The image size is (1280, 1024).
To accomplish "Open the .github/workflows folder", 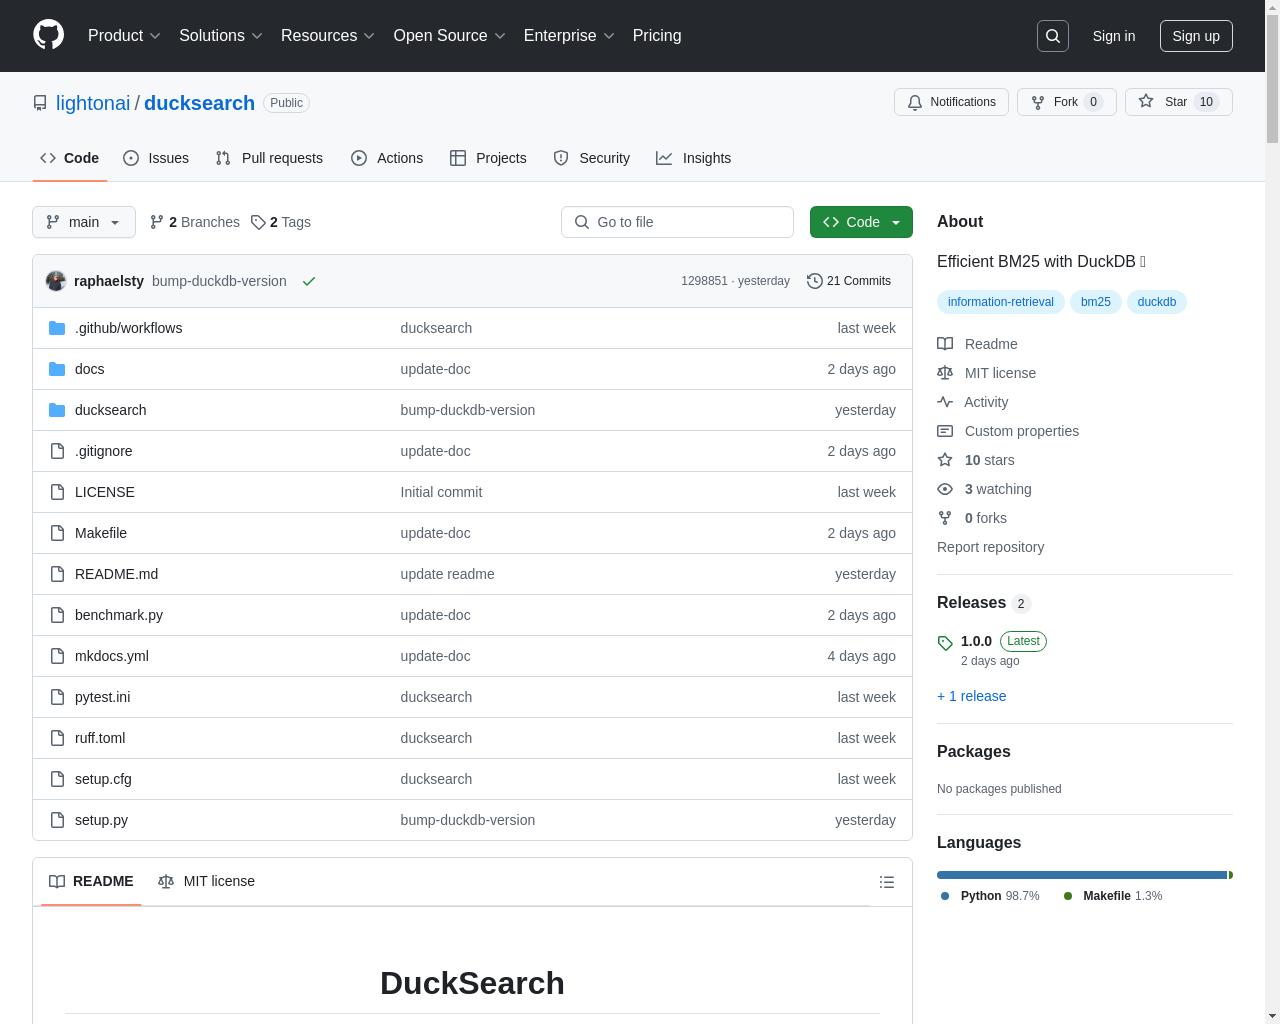I will click(128, 328).
